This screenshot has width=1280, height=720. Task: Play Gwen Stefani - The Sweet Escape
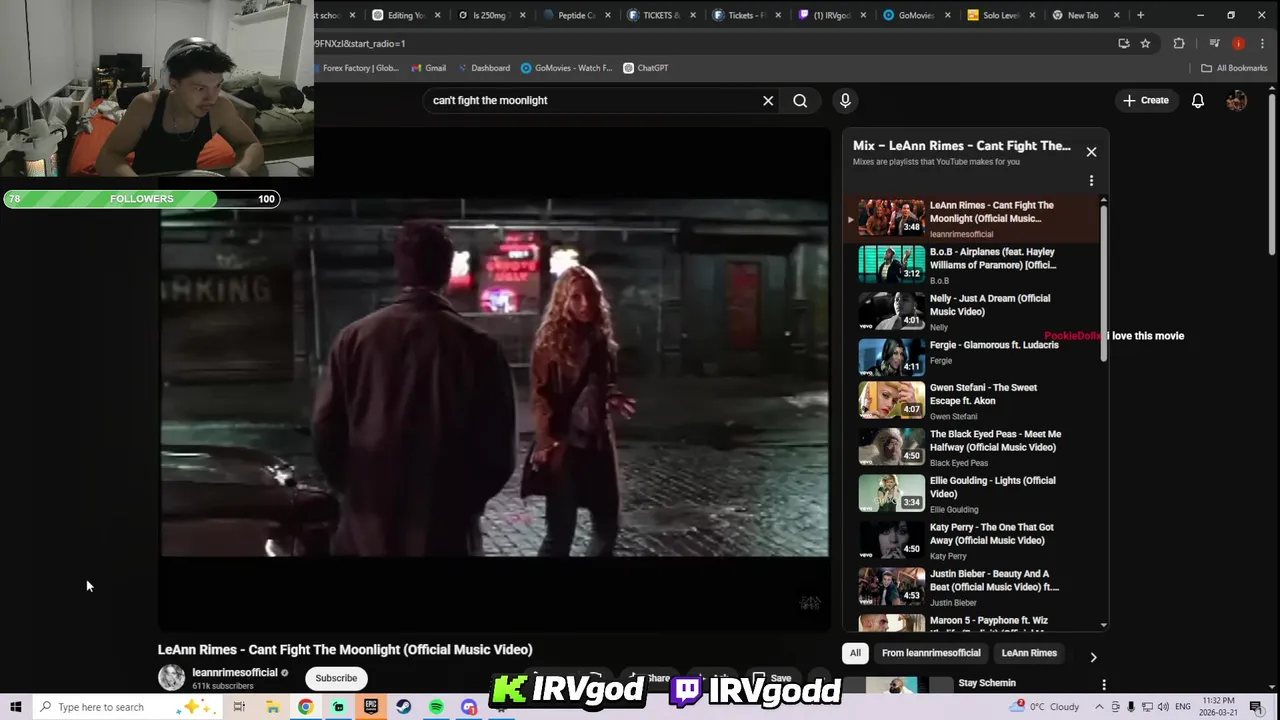pyautogui.click(x=972, y=401)
